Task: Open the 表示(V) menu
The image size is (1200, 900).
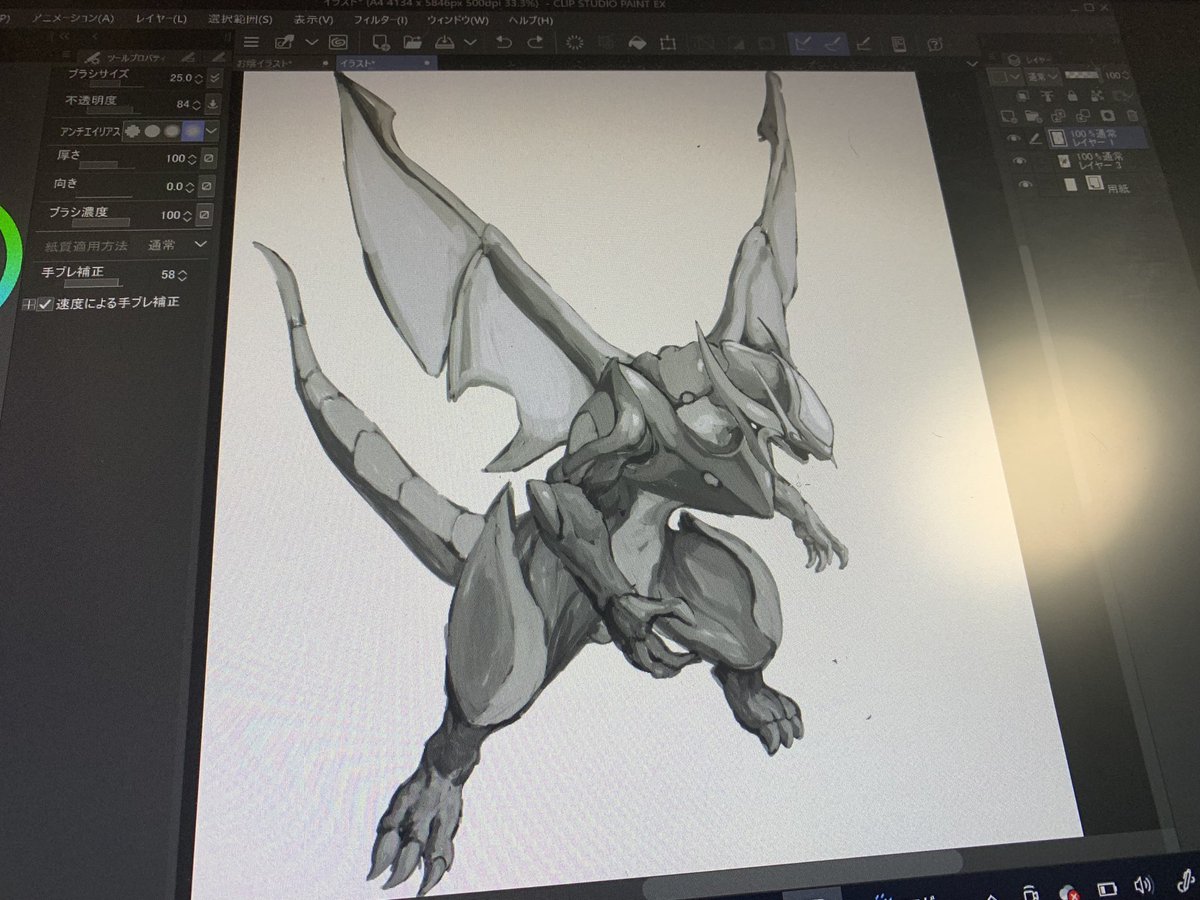Action: coord(314,19)
